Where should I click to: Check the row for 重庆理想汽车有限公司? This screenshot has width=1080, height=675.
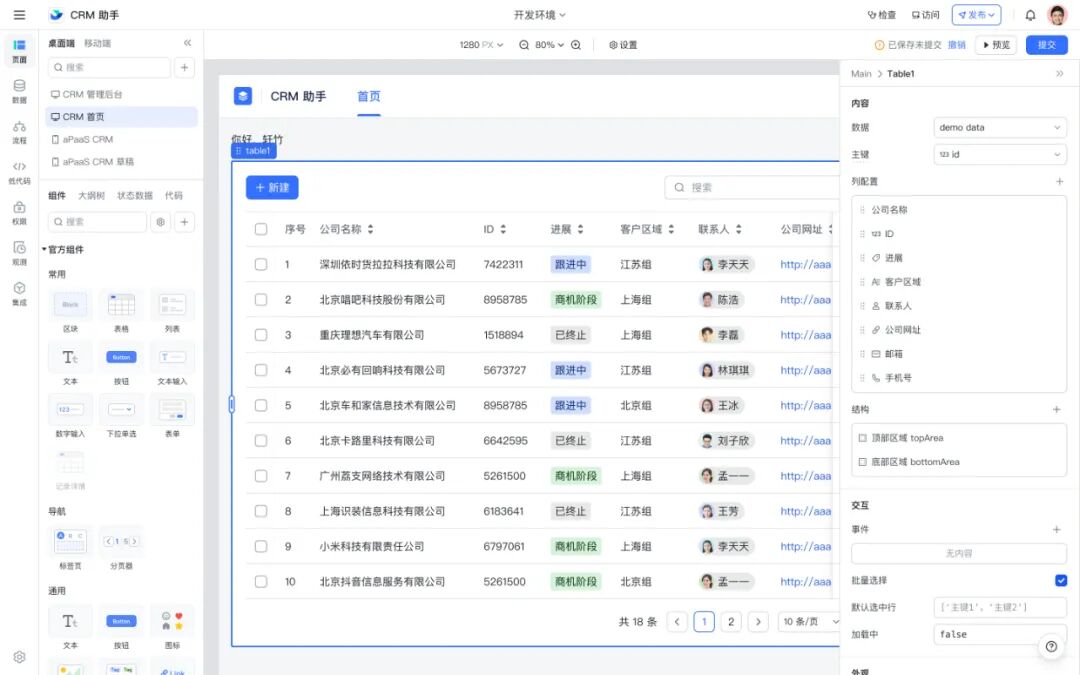(261, 335)
